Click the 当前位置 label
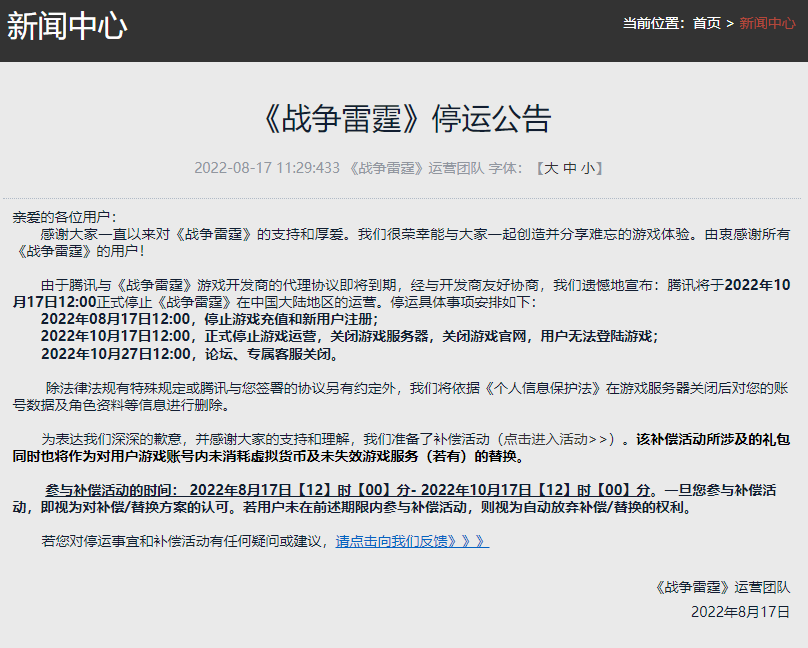 (654, 23)
